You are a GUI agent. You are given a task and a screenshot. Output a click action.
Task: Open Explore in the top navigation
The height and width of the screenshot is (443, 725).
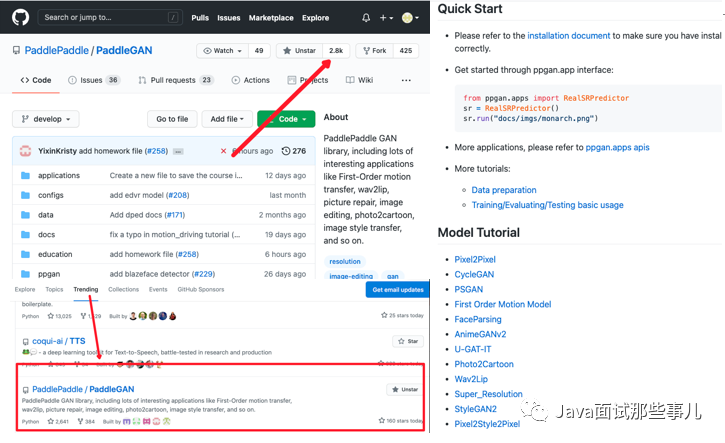(316, 18)
